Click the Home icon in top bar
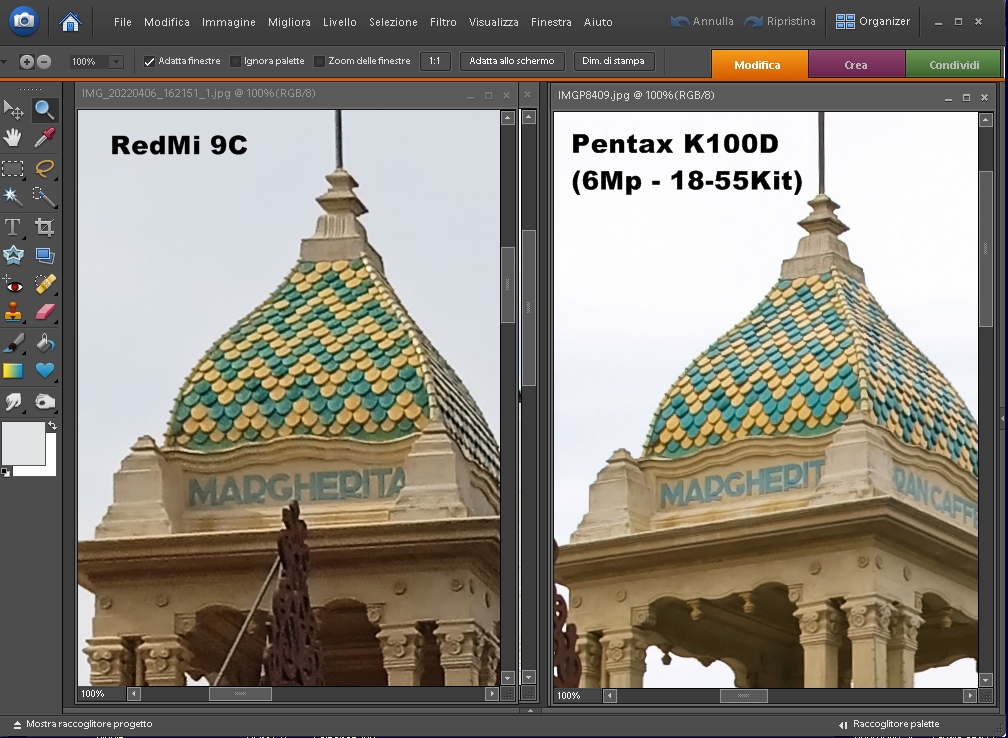The image size is (1008, 738). click(x=70, y=22)
